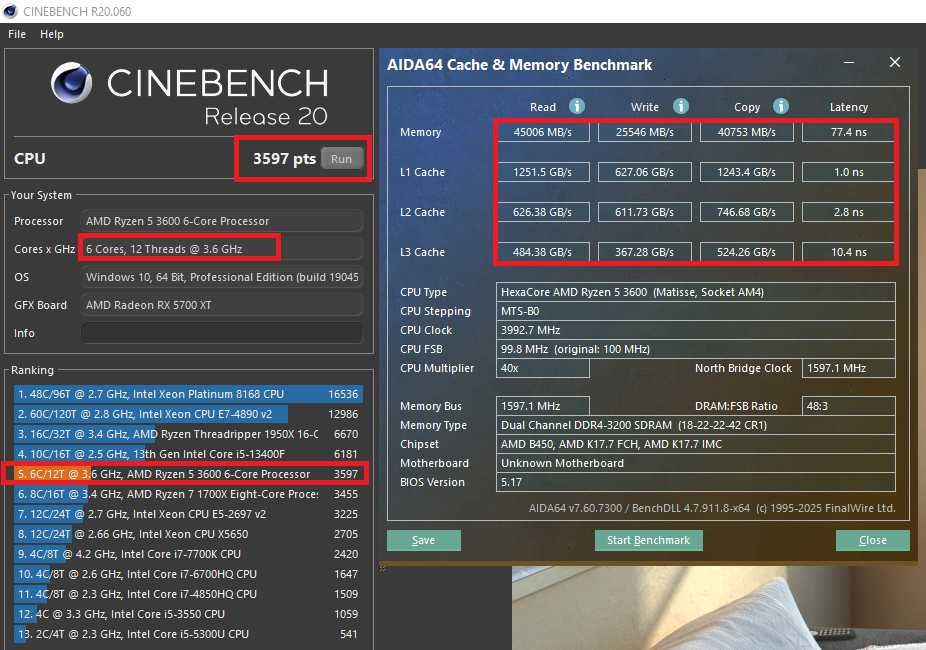
Task: Click CPU Multiplier value 40x
Action: coord(543,368)
